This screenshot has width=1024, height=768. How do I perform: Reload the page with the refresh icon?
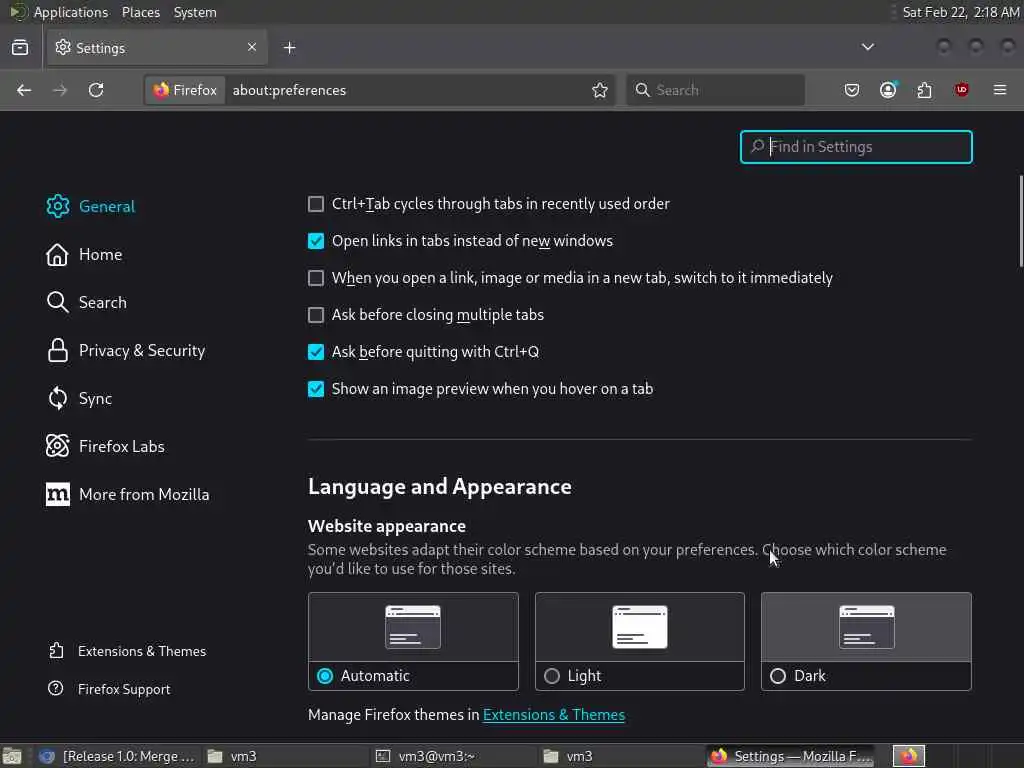[x=96, y=90]
